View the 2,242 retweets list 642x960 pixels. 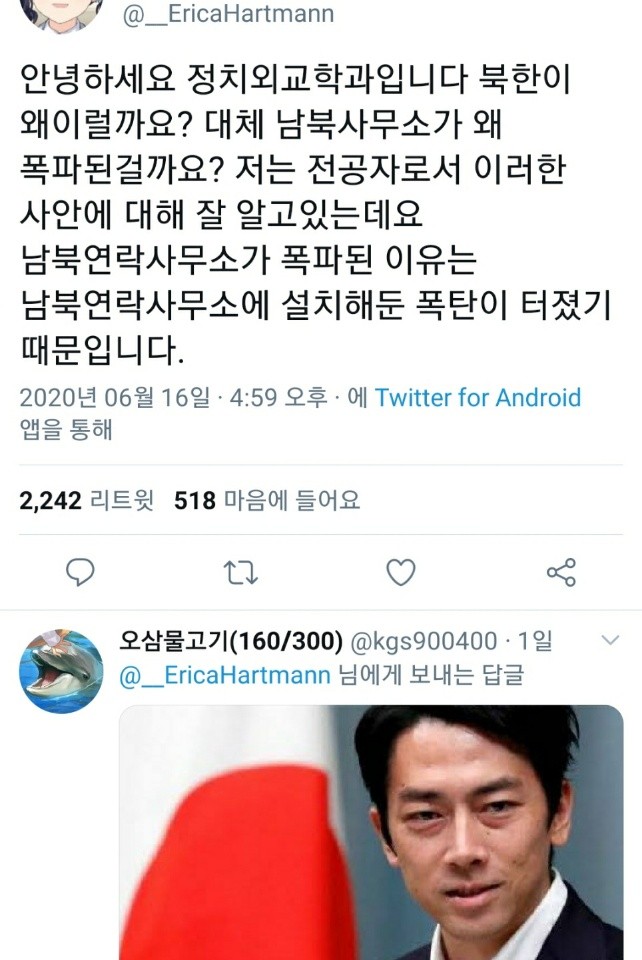tap(86, 500)
